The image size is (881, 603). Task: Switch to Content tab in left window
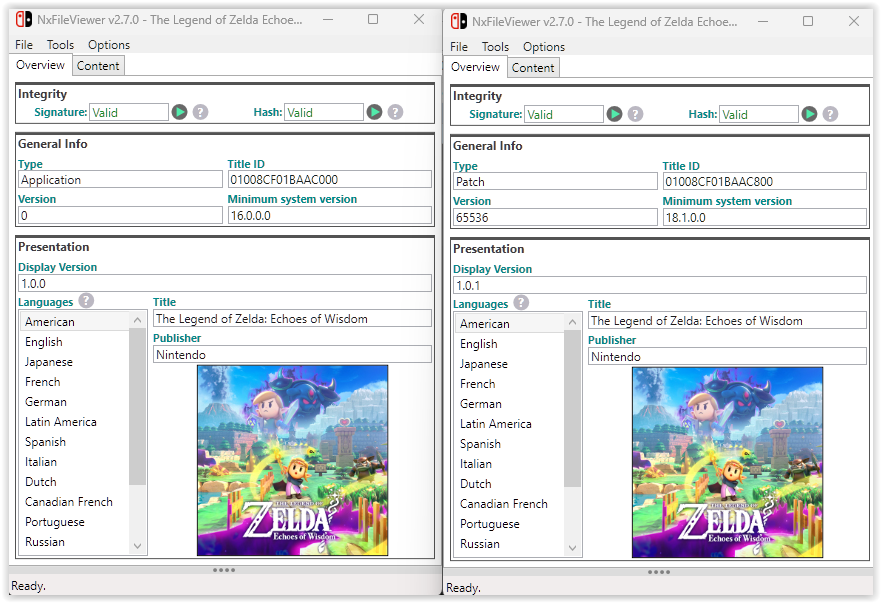click(x=98, y=66)
